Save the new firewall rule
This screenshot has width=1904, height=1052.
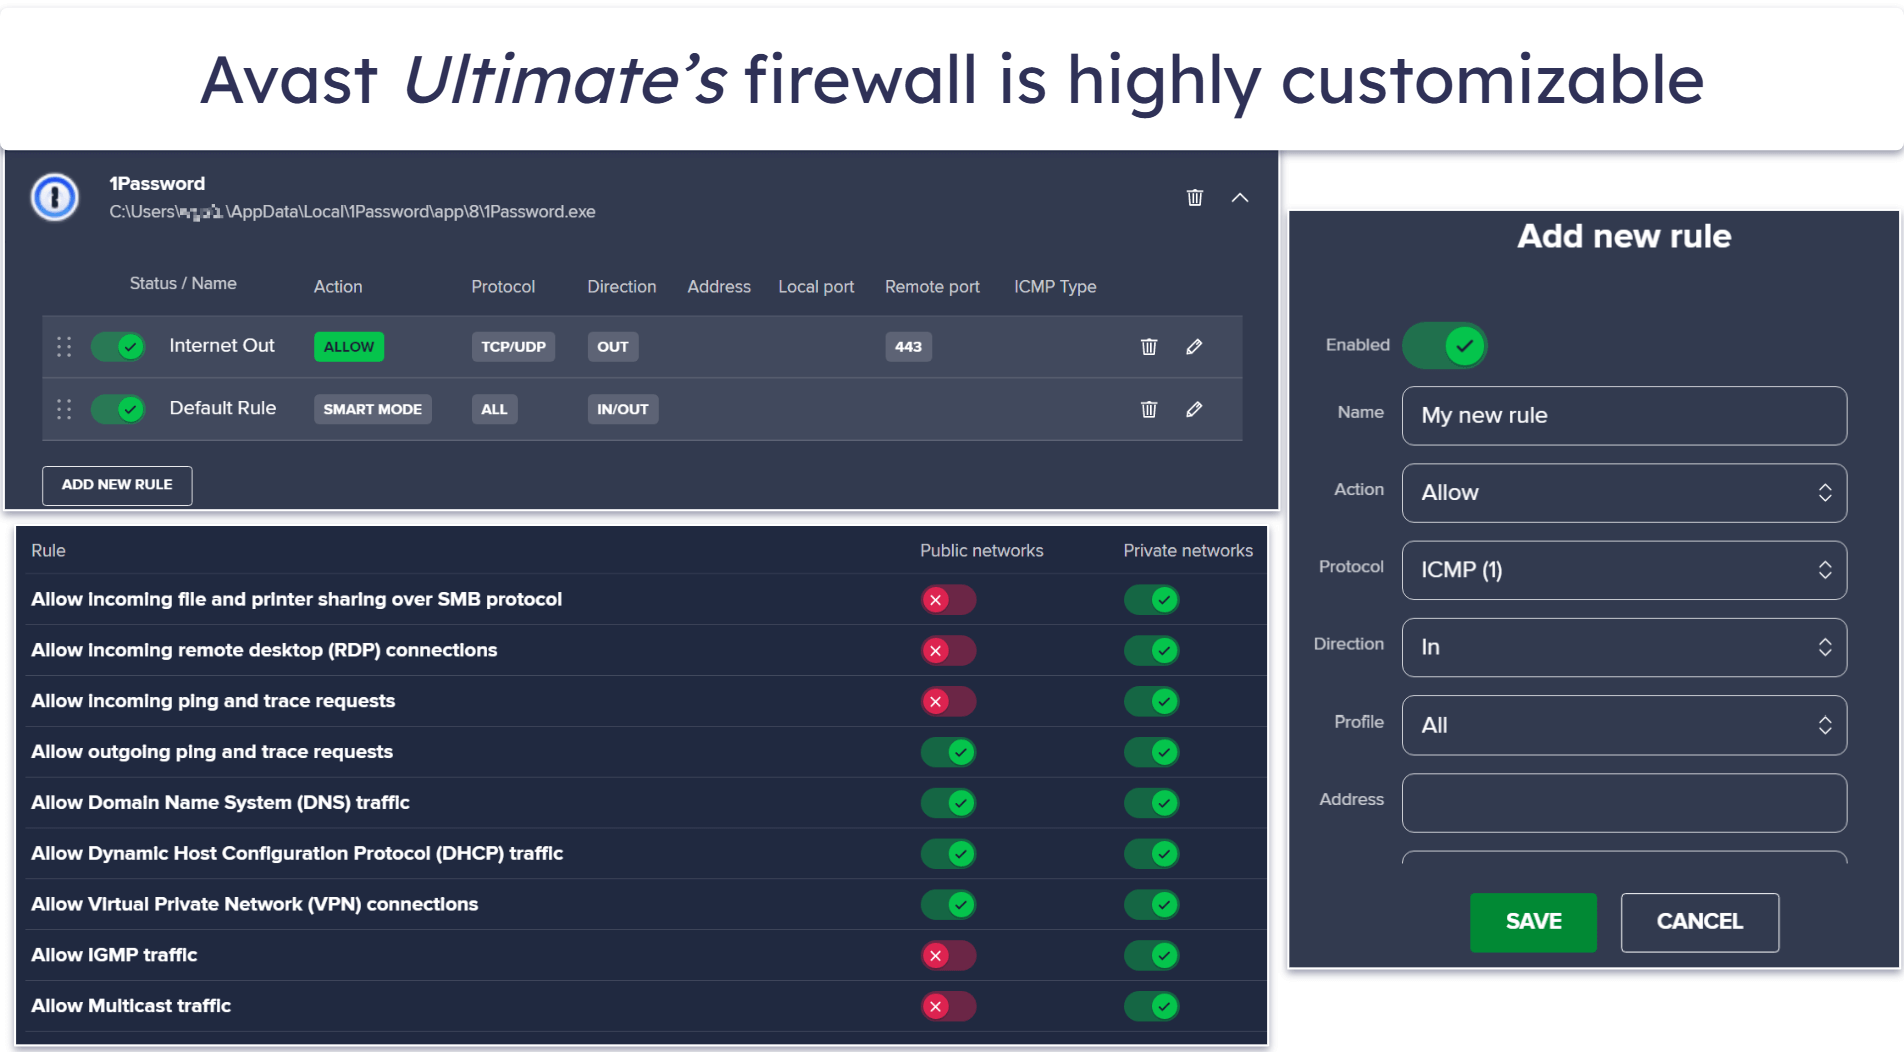coord(1533,922)
